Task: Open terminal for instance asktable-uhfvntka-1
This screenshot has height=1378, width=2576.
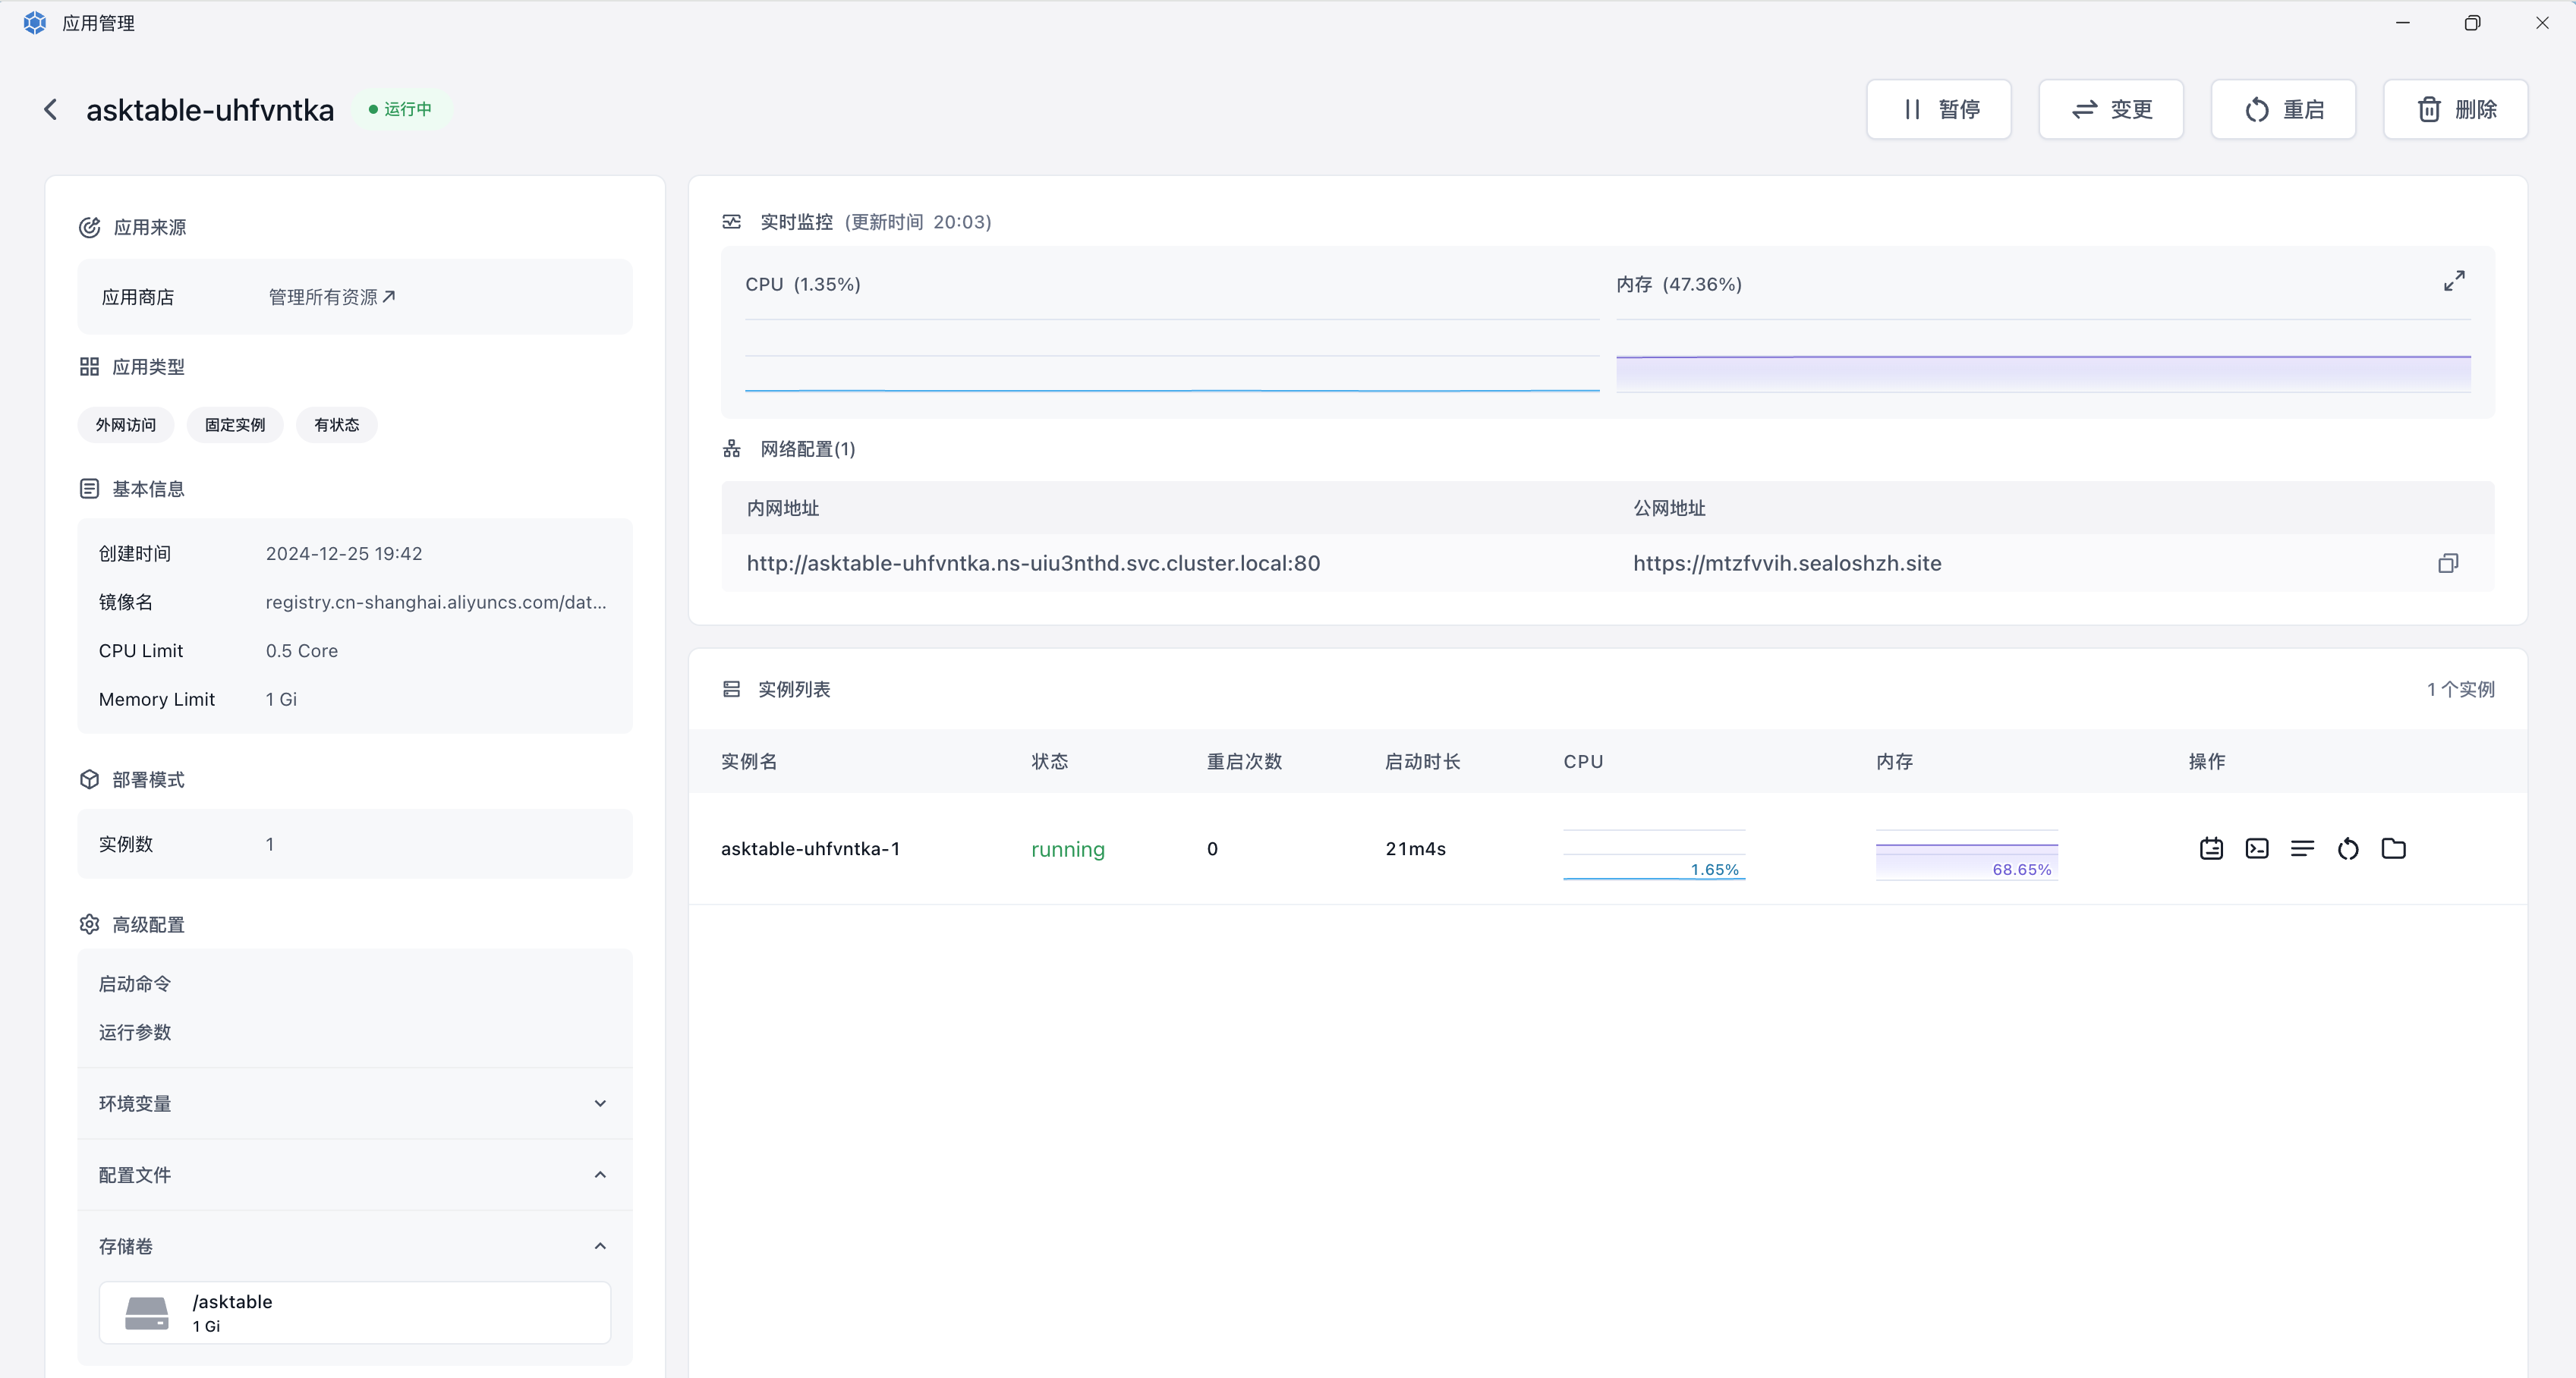Action: [2257, 849]
